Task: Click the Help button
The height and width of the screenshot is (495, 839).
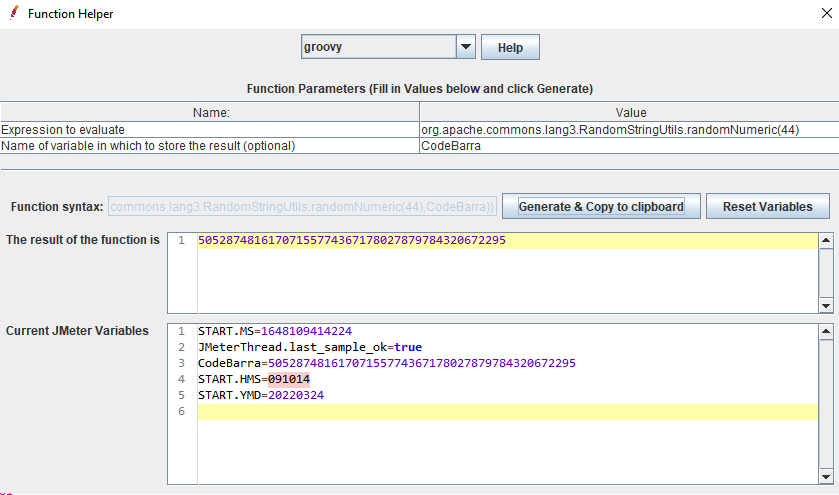Action: 510,47
